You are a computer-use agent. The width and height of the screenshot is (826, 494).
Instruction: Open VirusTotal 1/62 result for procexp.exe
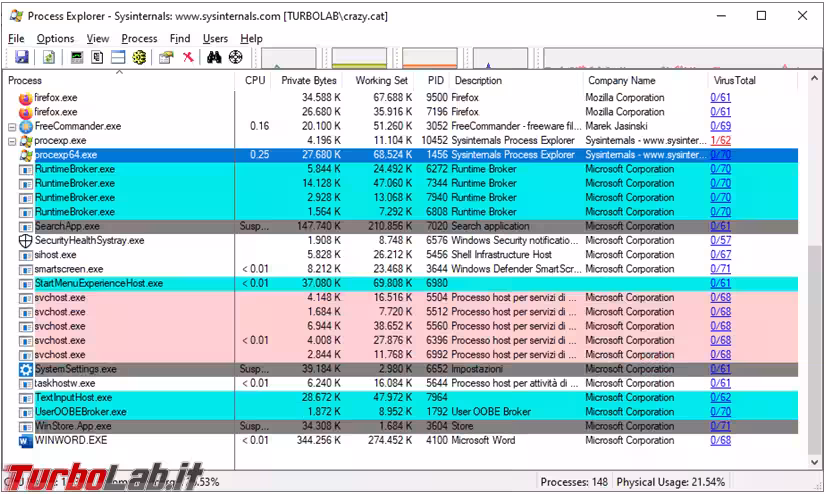click(x=720, y=141)
